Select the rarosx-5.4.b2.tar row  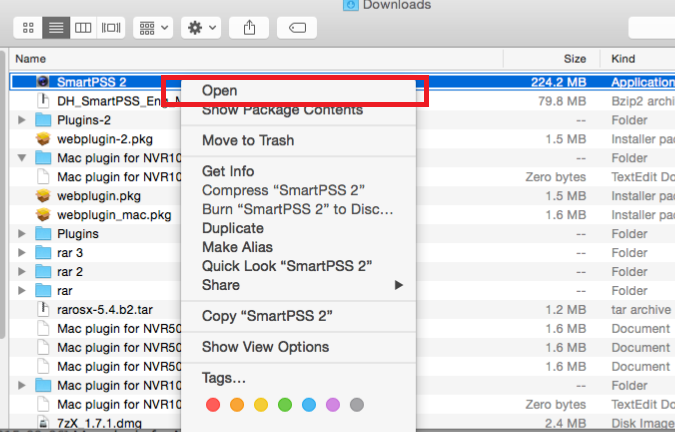(x=342, y=309)
